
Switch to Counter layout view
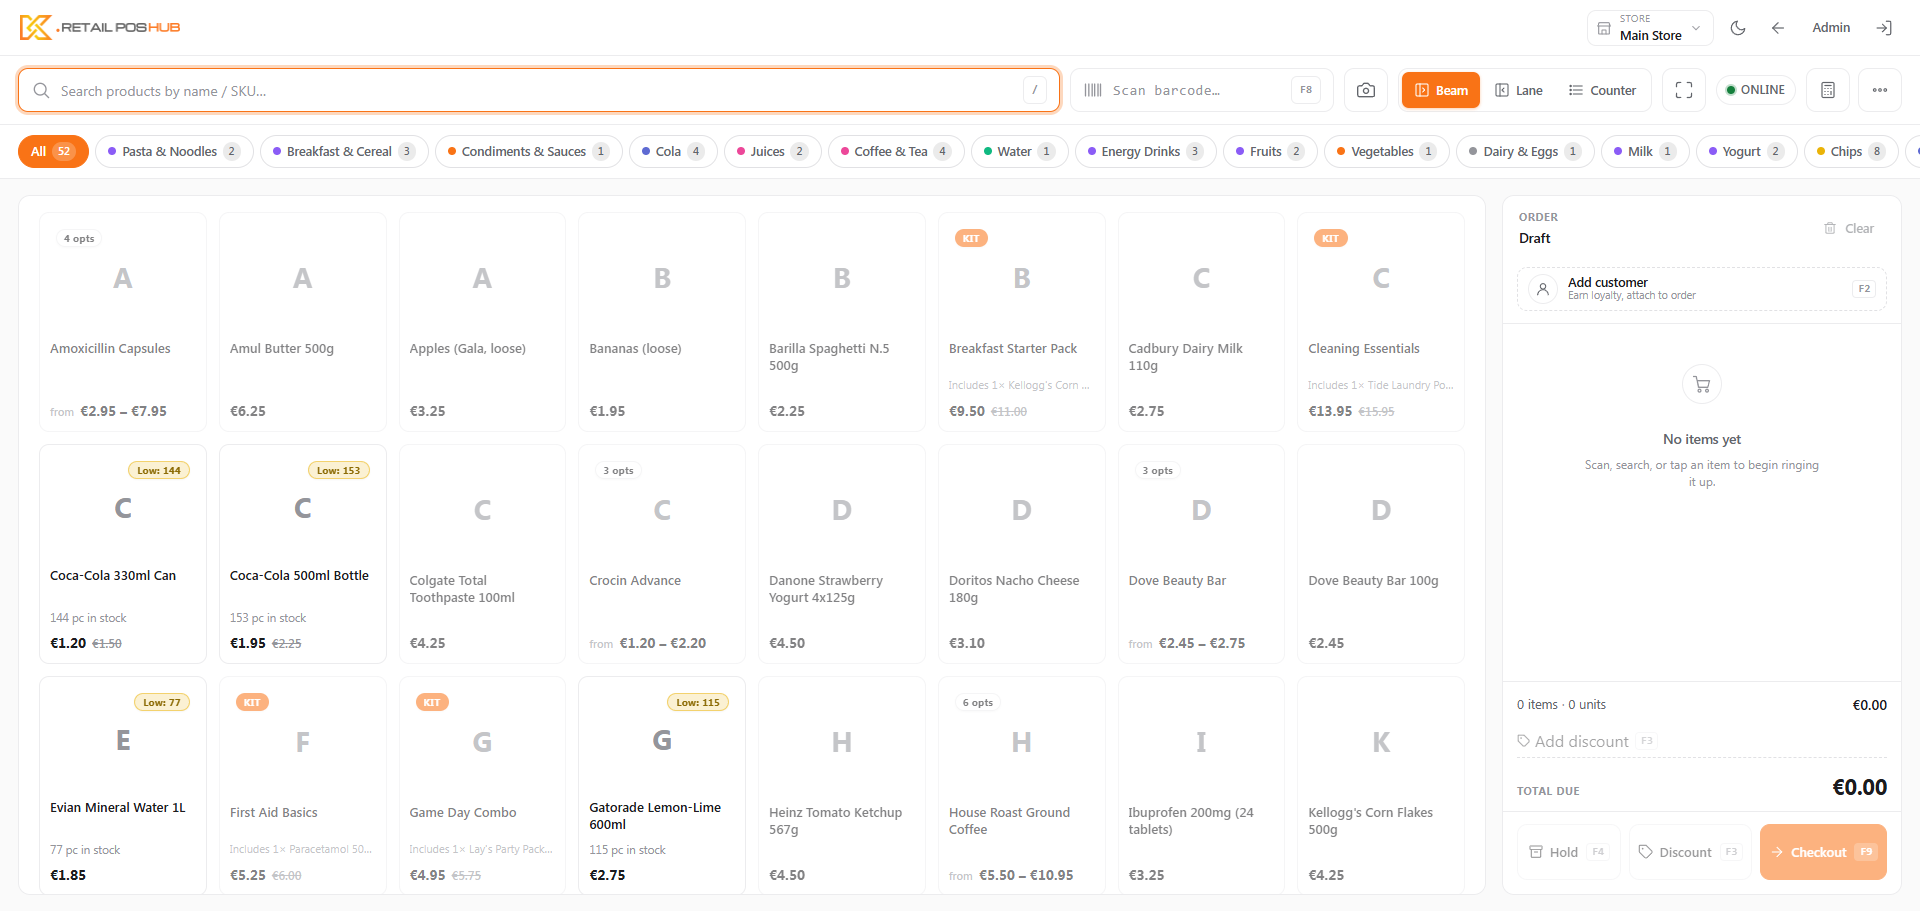click(1602, 90)
